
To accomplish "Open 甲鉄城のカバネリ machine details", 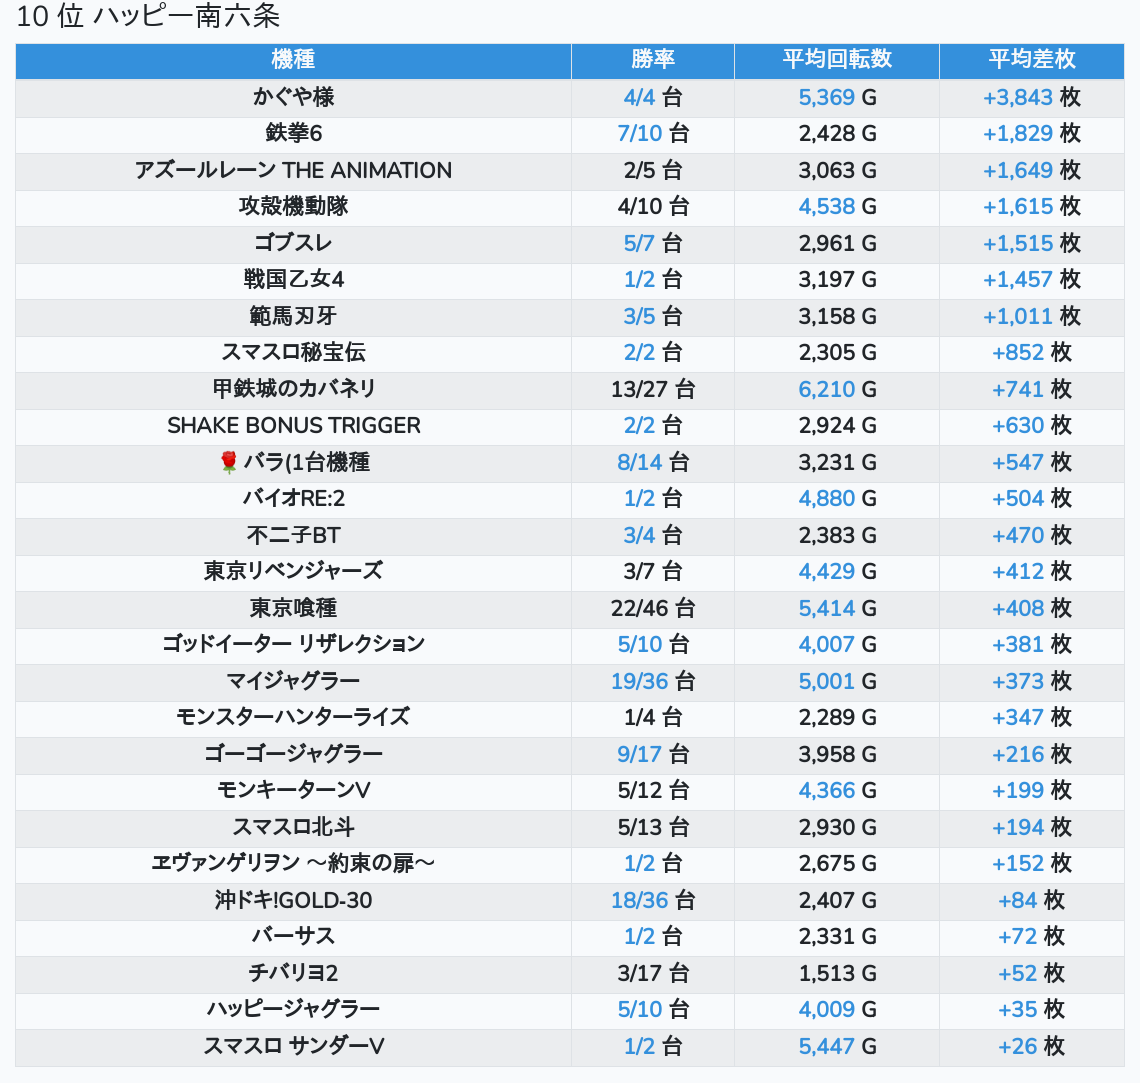I will coord(293,389).
